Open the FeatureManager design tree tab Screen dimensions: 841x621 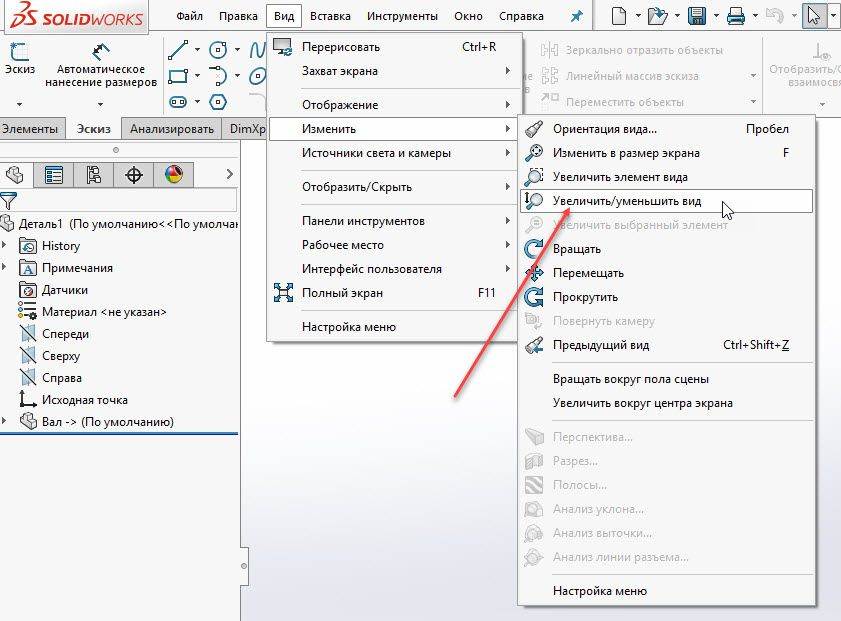point(15,174)
